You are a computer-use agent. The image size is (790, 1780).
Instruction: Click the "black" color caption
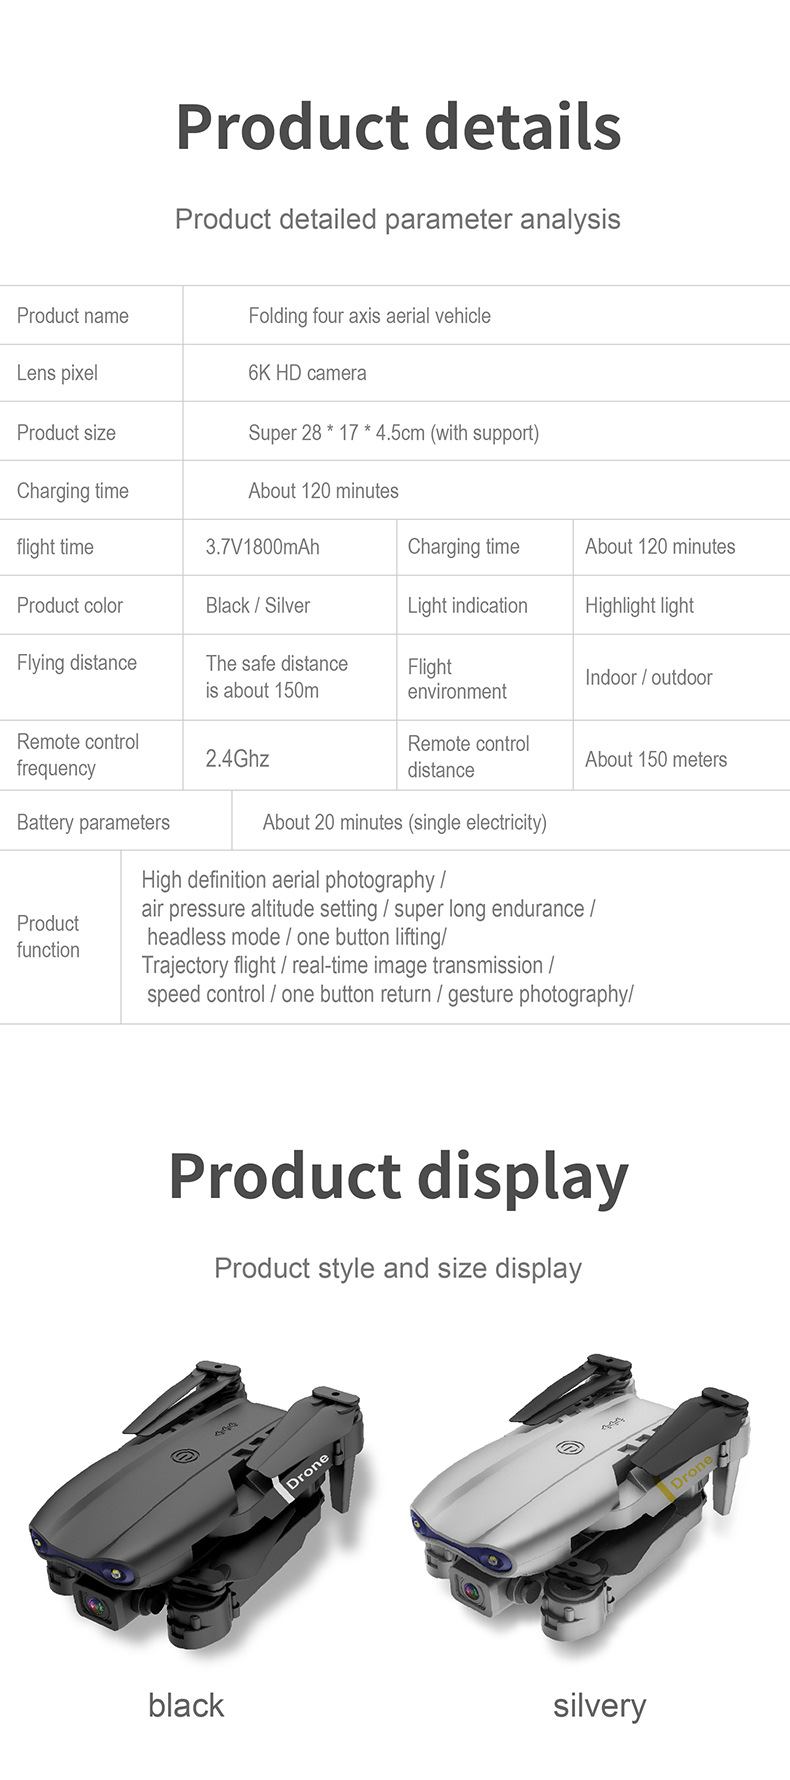tap(186, 1705)
